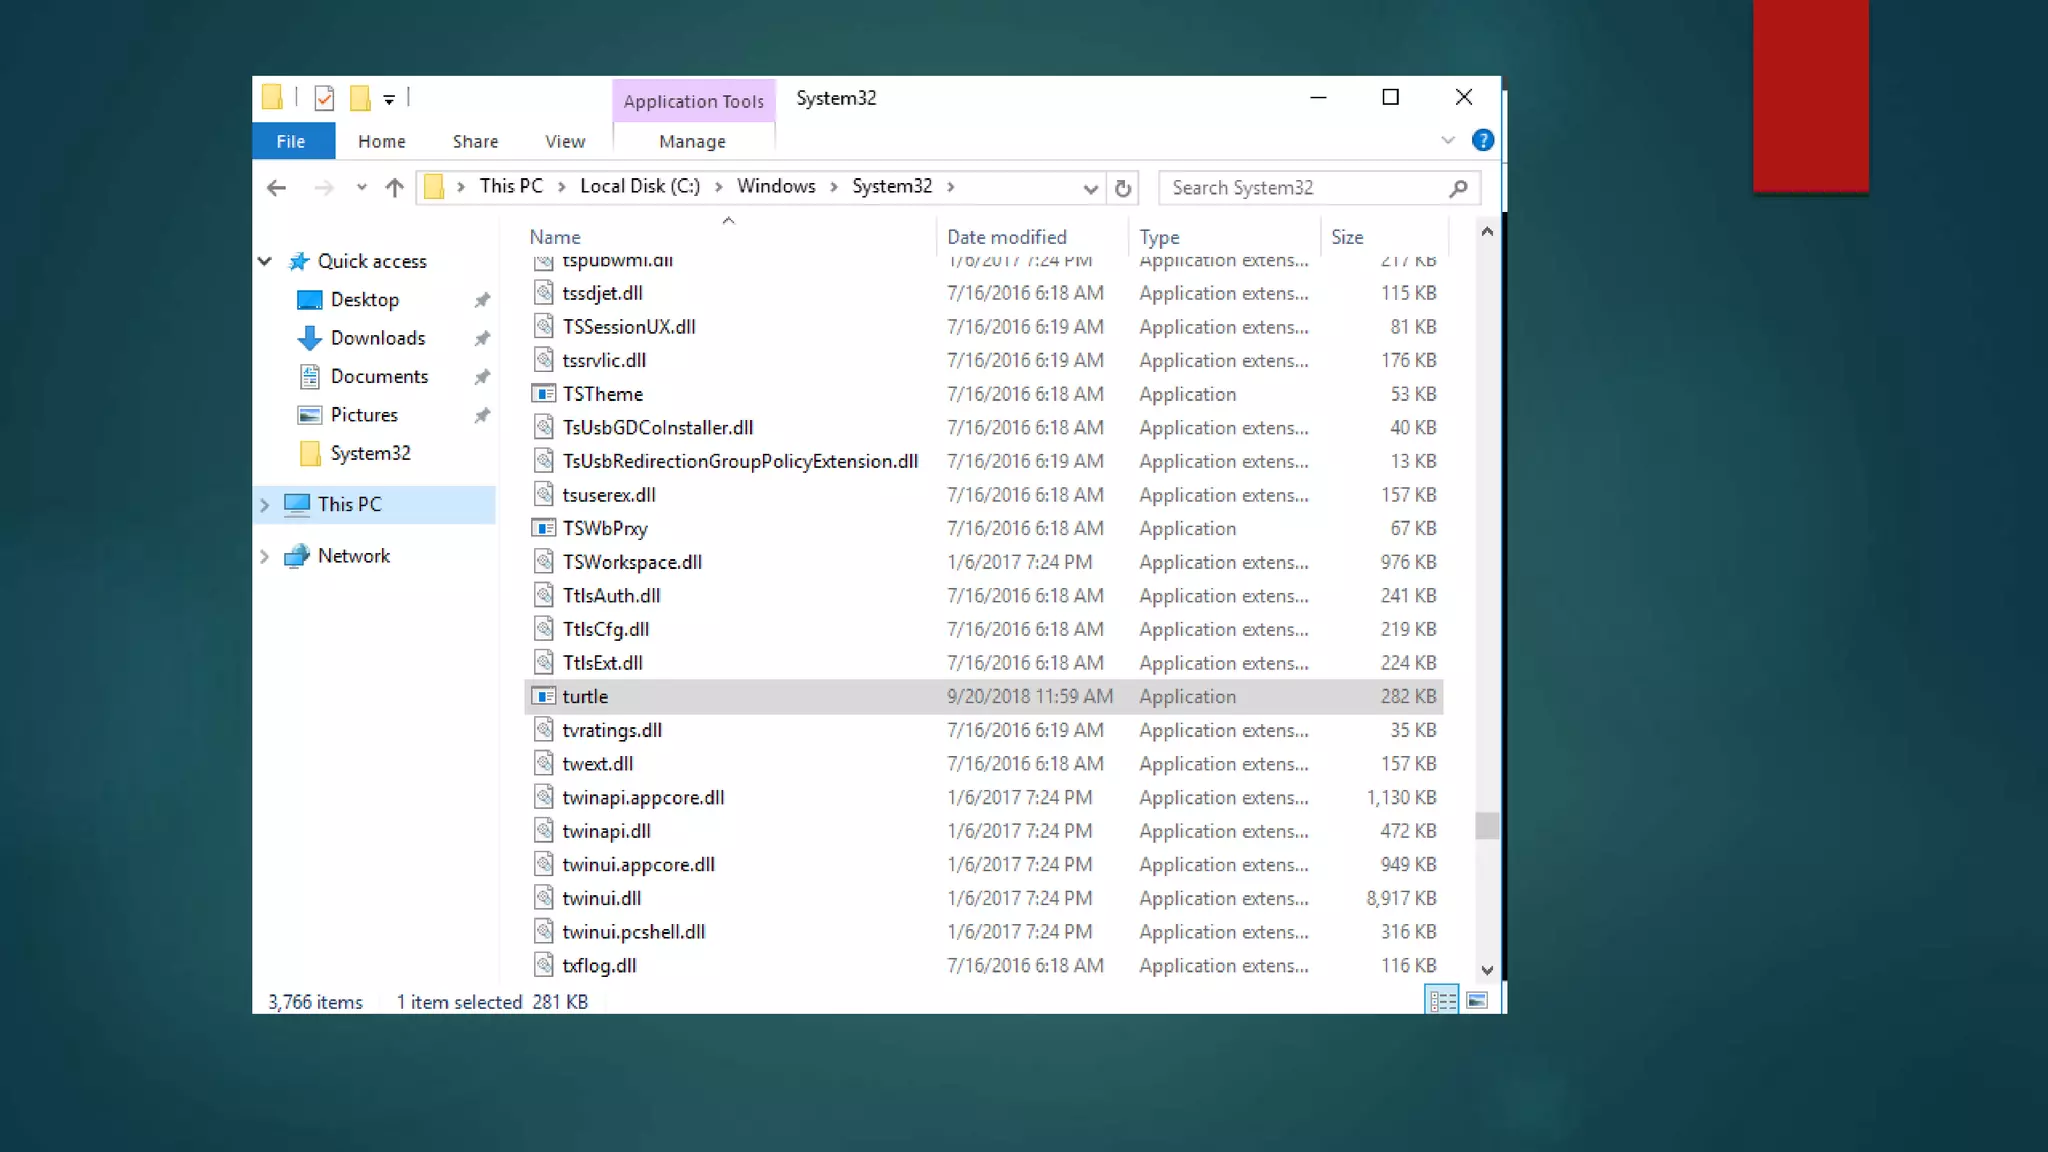Click the vertical scrollbar down arrow
Screen dimensions: 2048x1152
point(1487,970)
